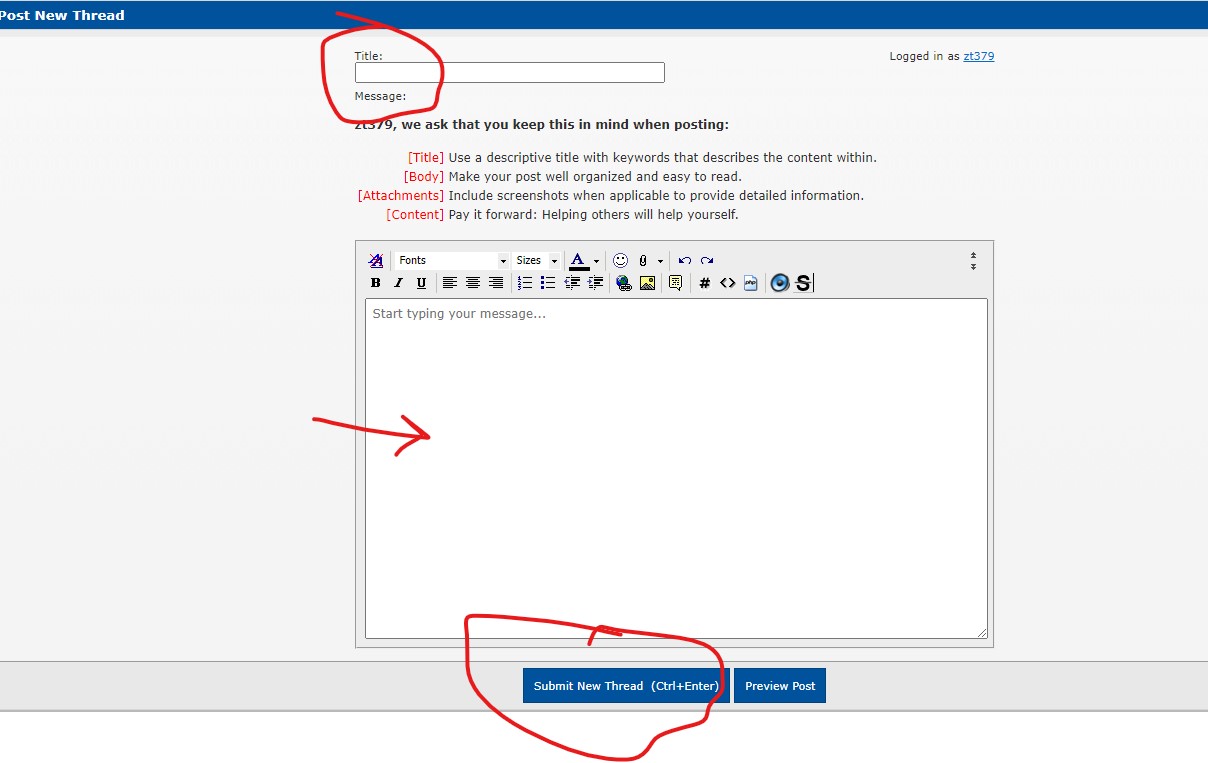Image resolution: width=1208 pixels, height=763 pixels.
Task: Toggle bold formatting
Action: coord(376,283)
